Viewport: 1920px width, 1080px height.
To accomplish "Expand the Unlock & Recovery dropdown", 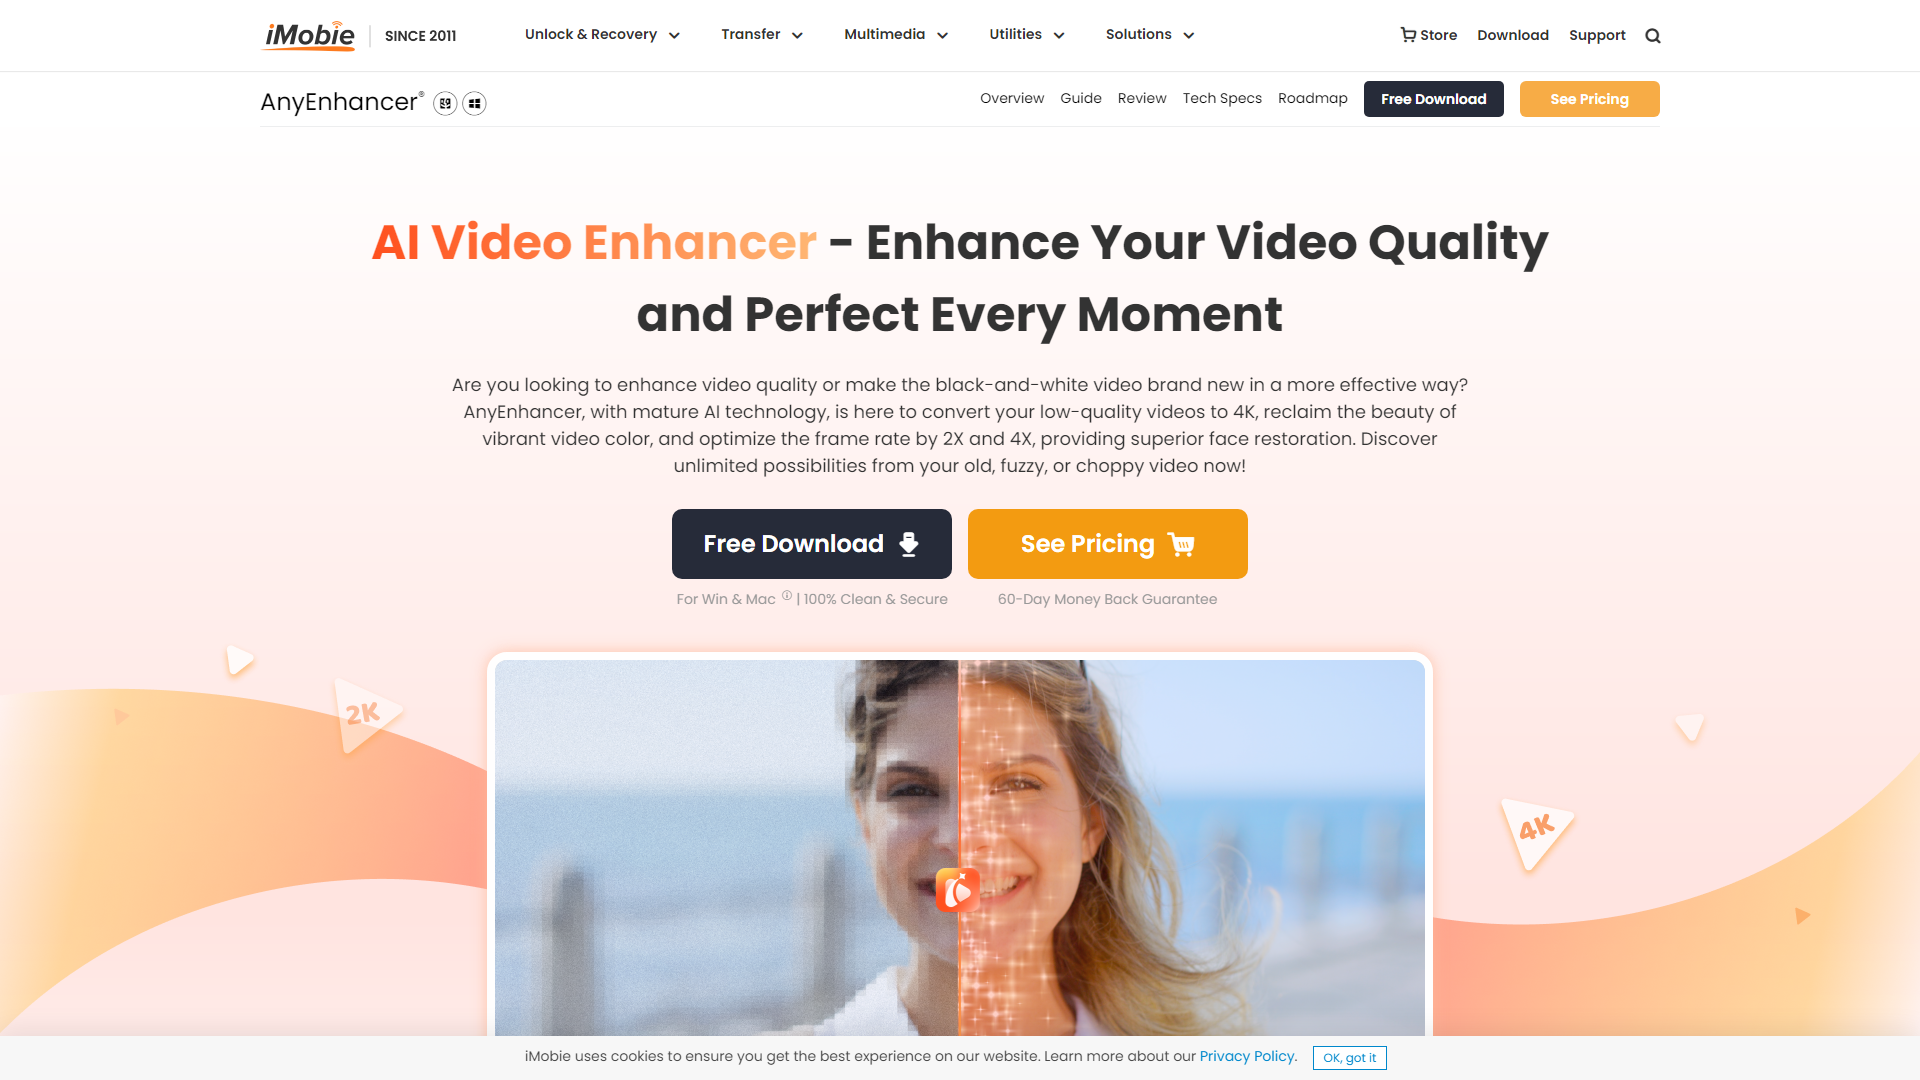I will pos(599,36).
